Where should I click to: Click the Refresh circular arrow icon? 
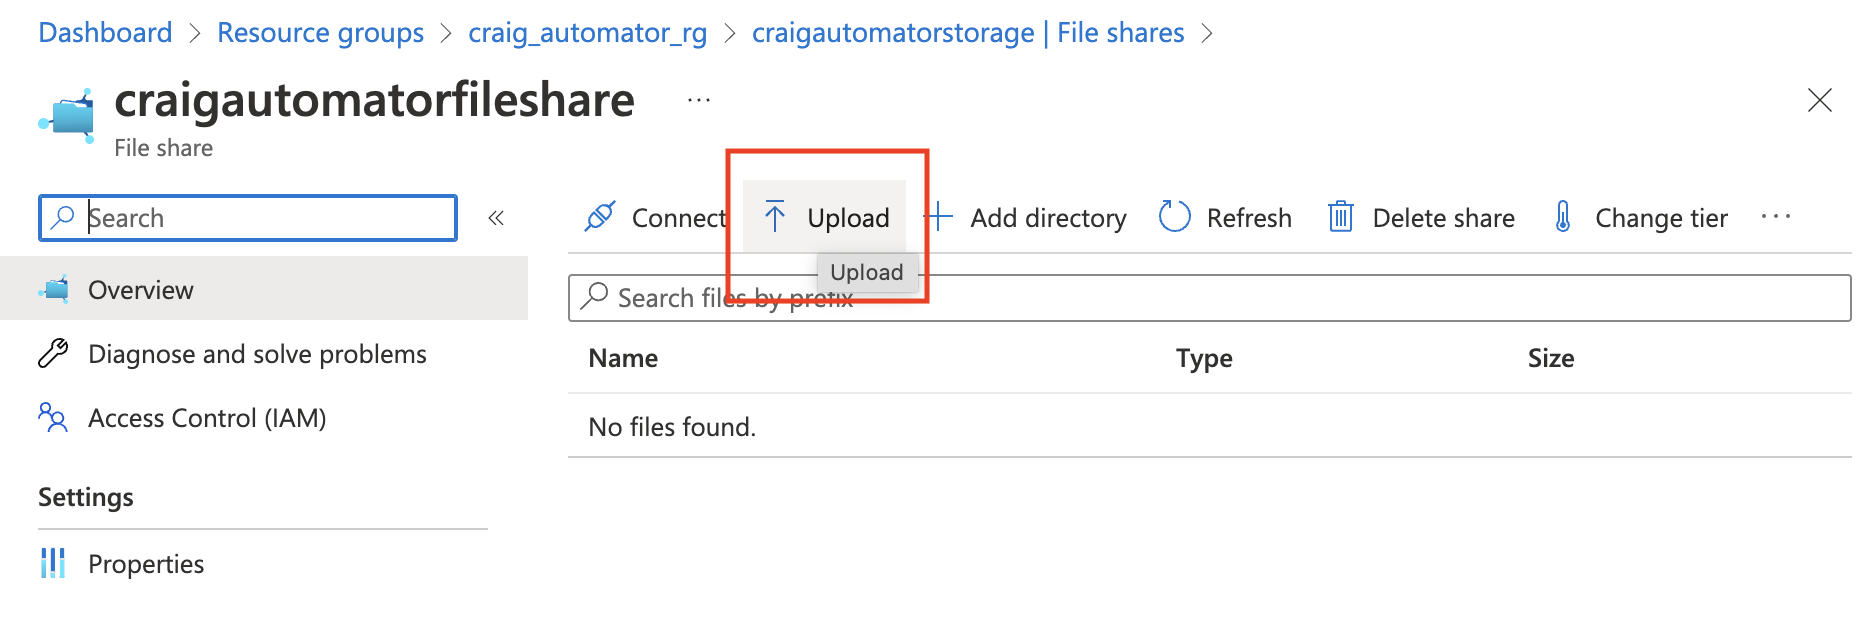pyautogui.click(x=1174, y=216)
